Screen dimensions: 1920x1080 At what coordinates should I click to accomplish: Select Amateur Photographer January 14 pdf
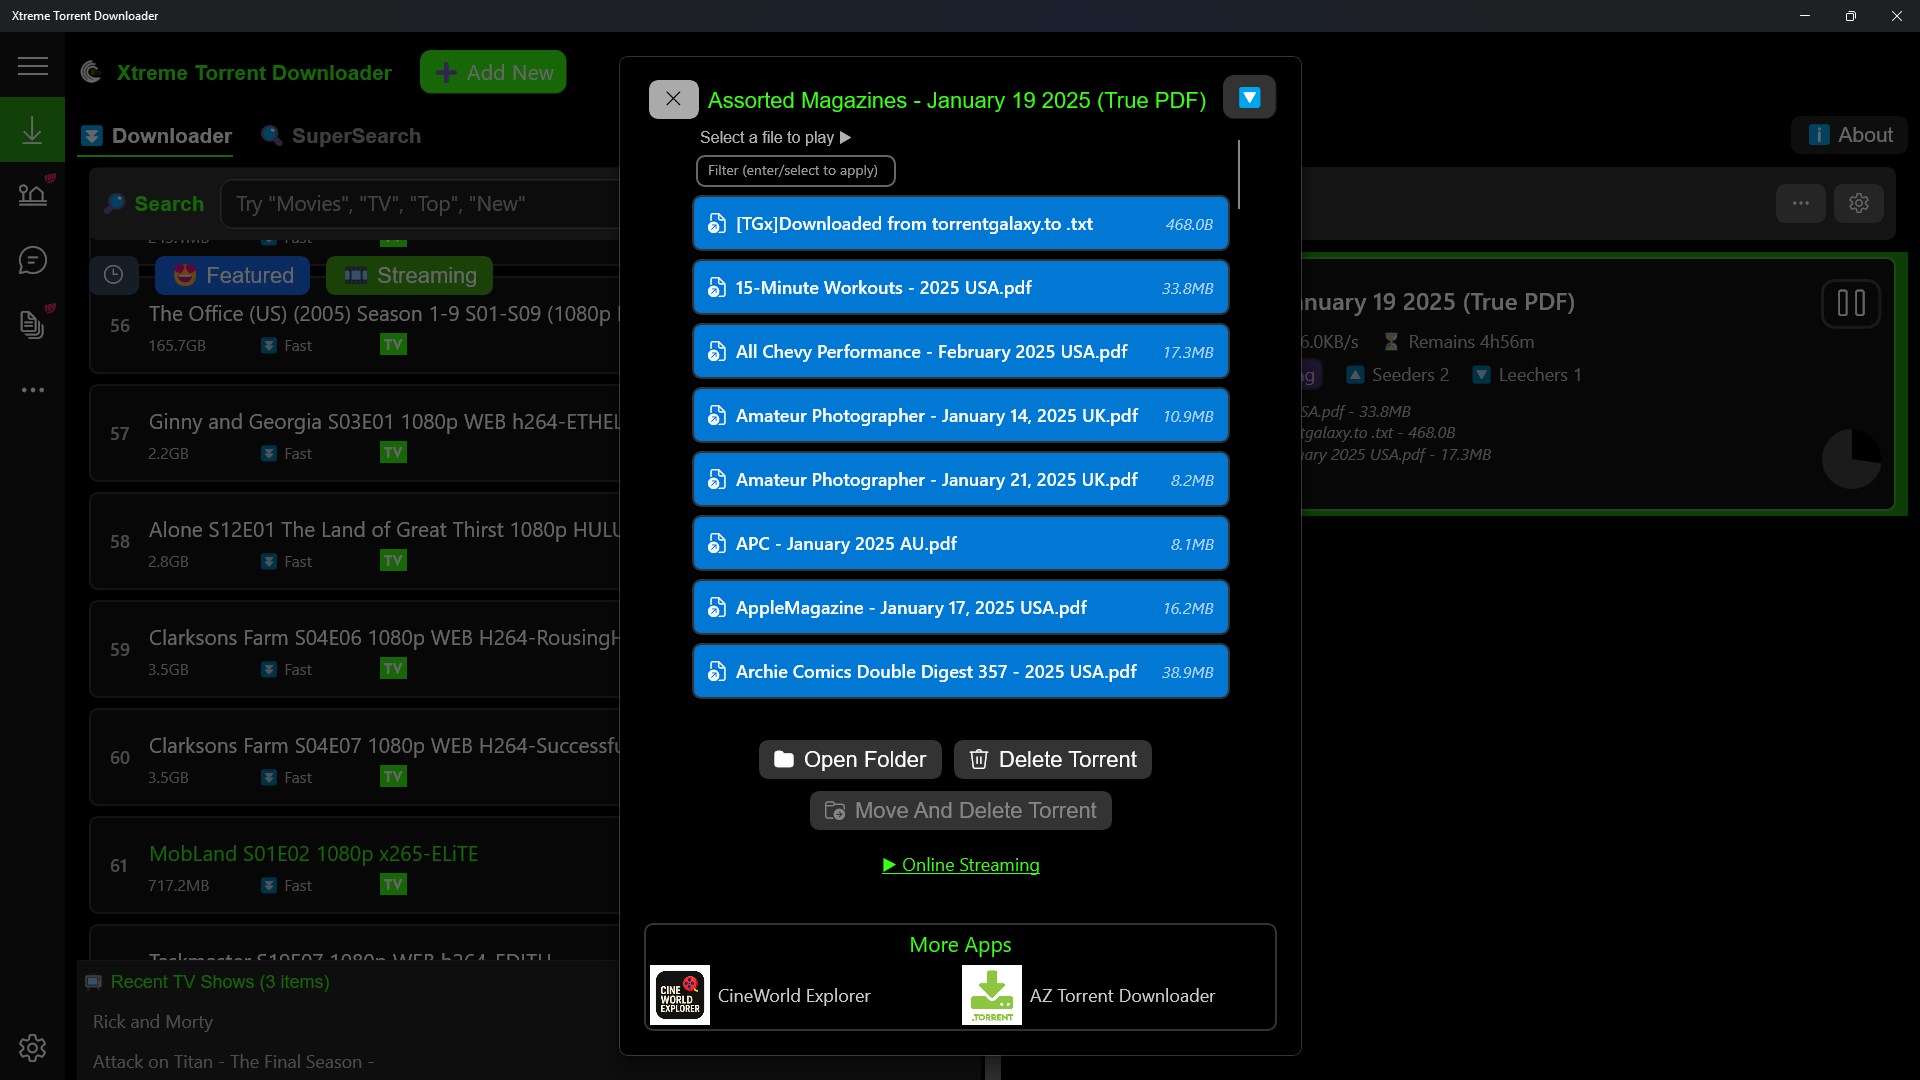(x=960, y=416)
